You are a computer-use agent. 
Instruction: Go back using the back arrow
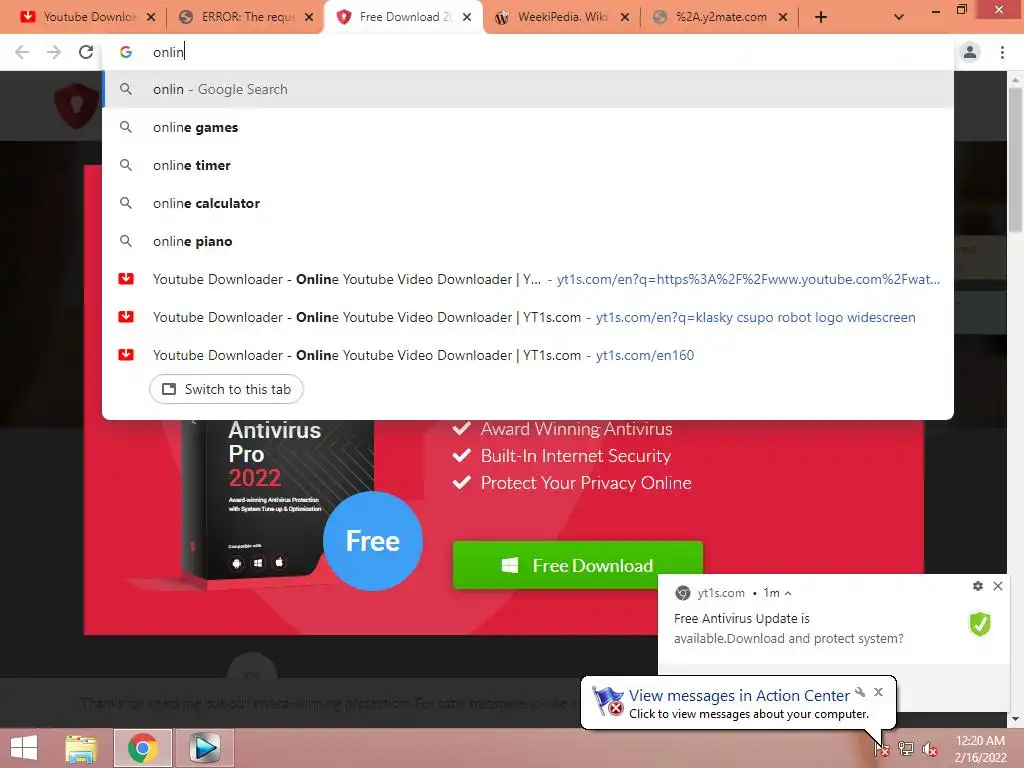pyautogui.click(x=22, y=52)
